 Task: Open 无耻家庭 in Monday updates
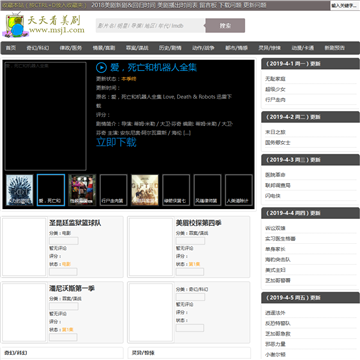(x=275, y=79)
